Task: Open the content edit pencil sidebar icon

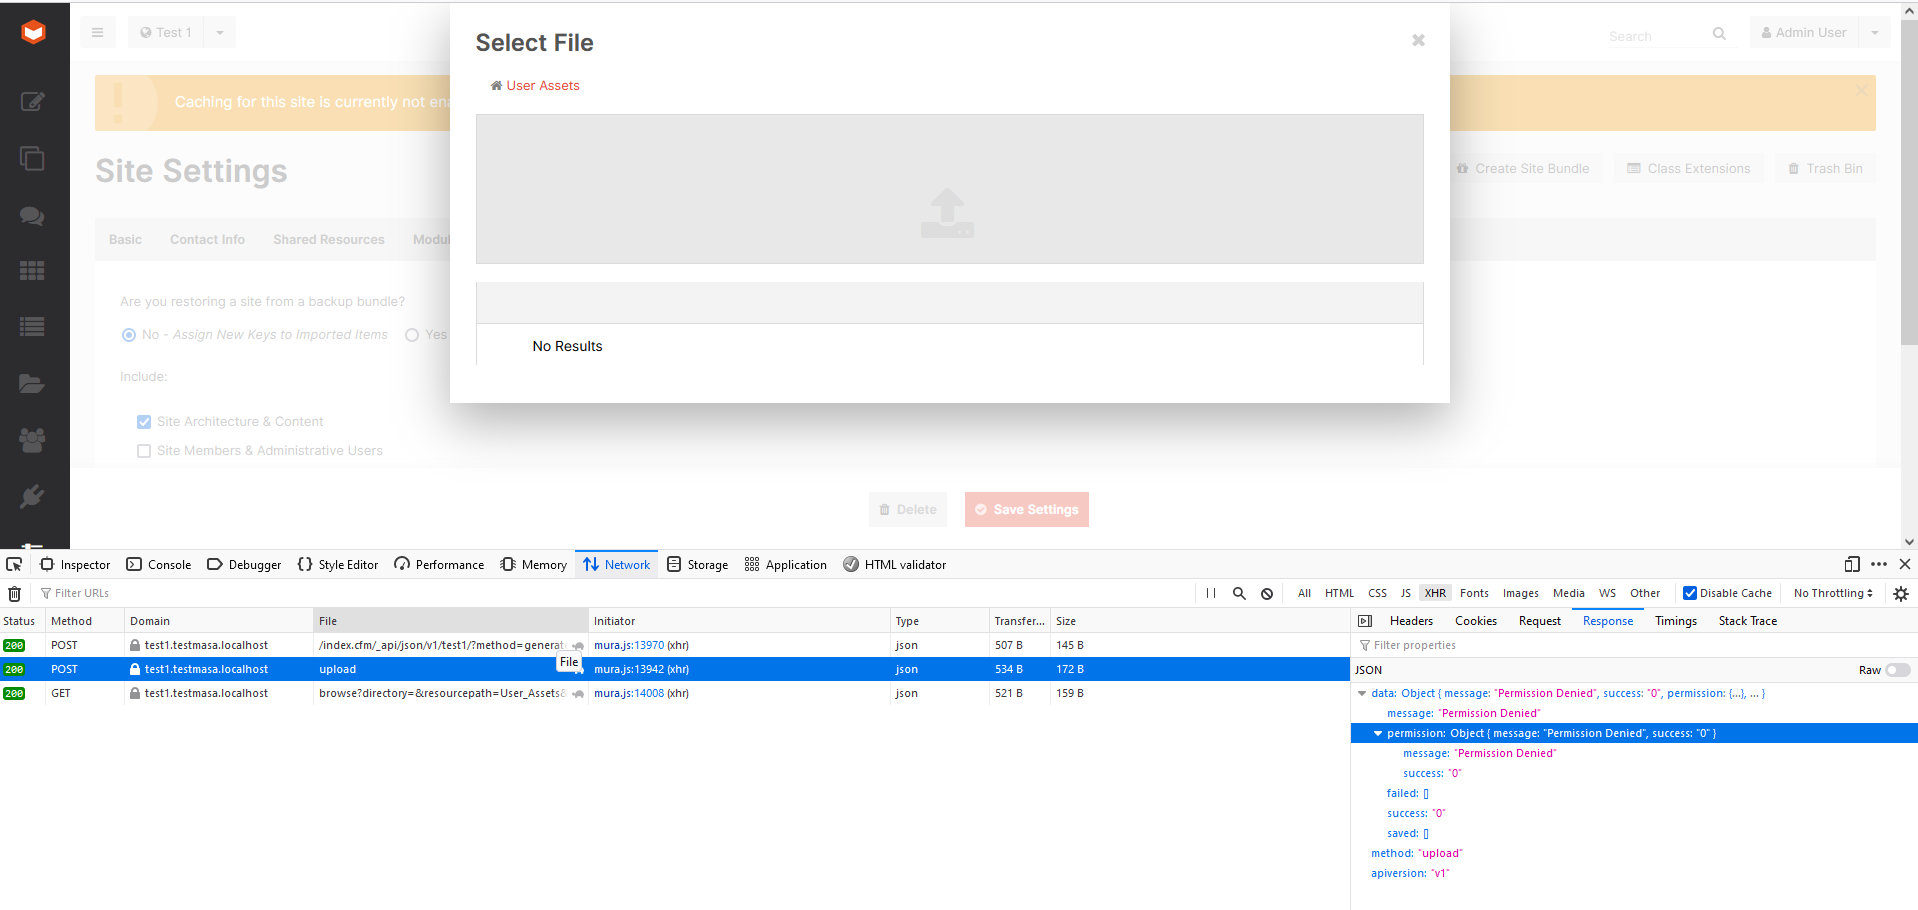Action: tap(33, 101)
